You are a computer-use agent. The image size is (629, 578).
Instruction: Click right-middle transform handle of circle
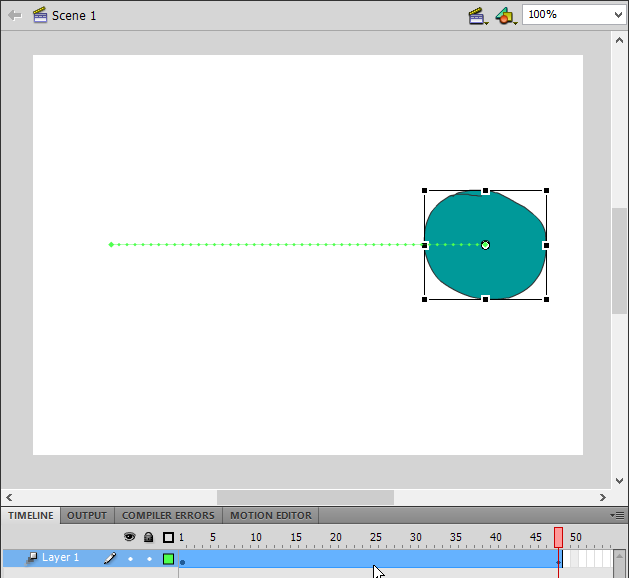546,245
